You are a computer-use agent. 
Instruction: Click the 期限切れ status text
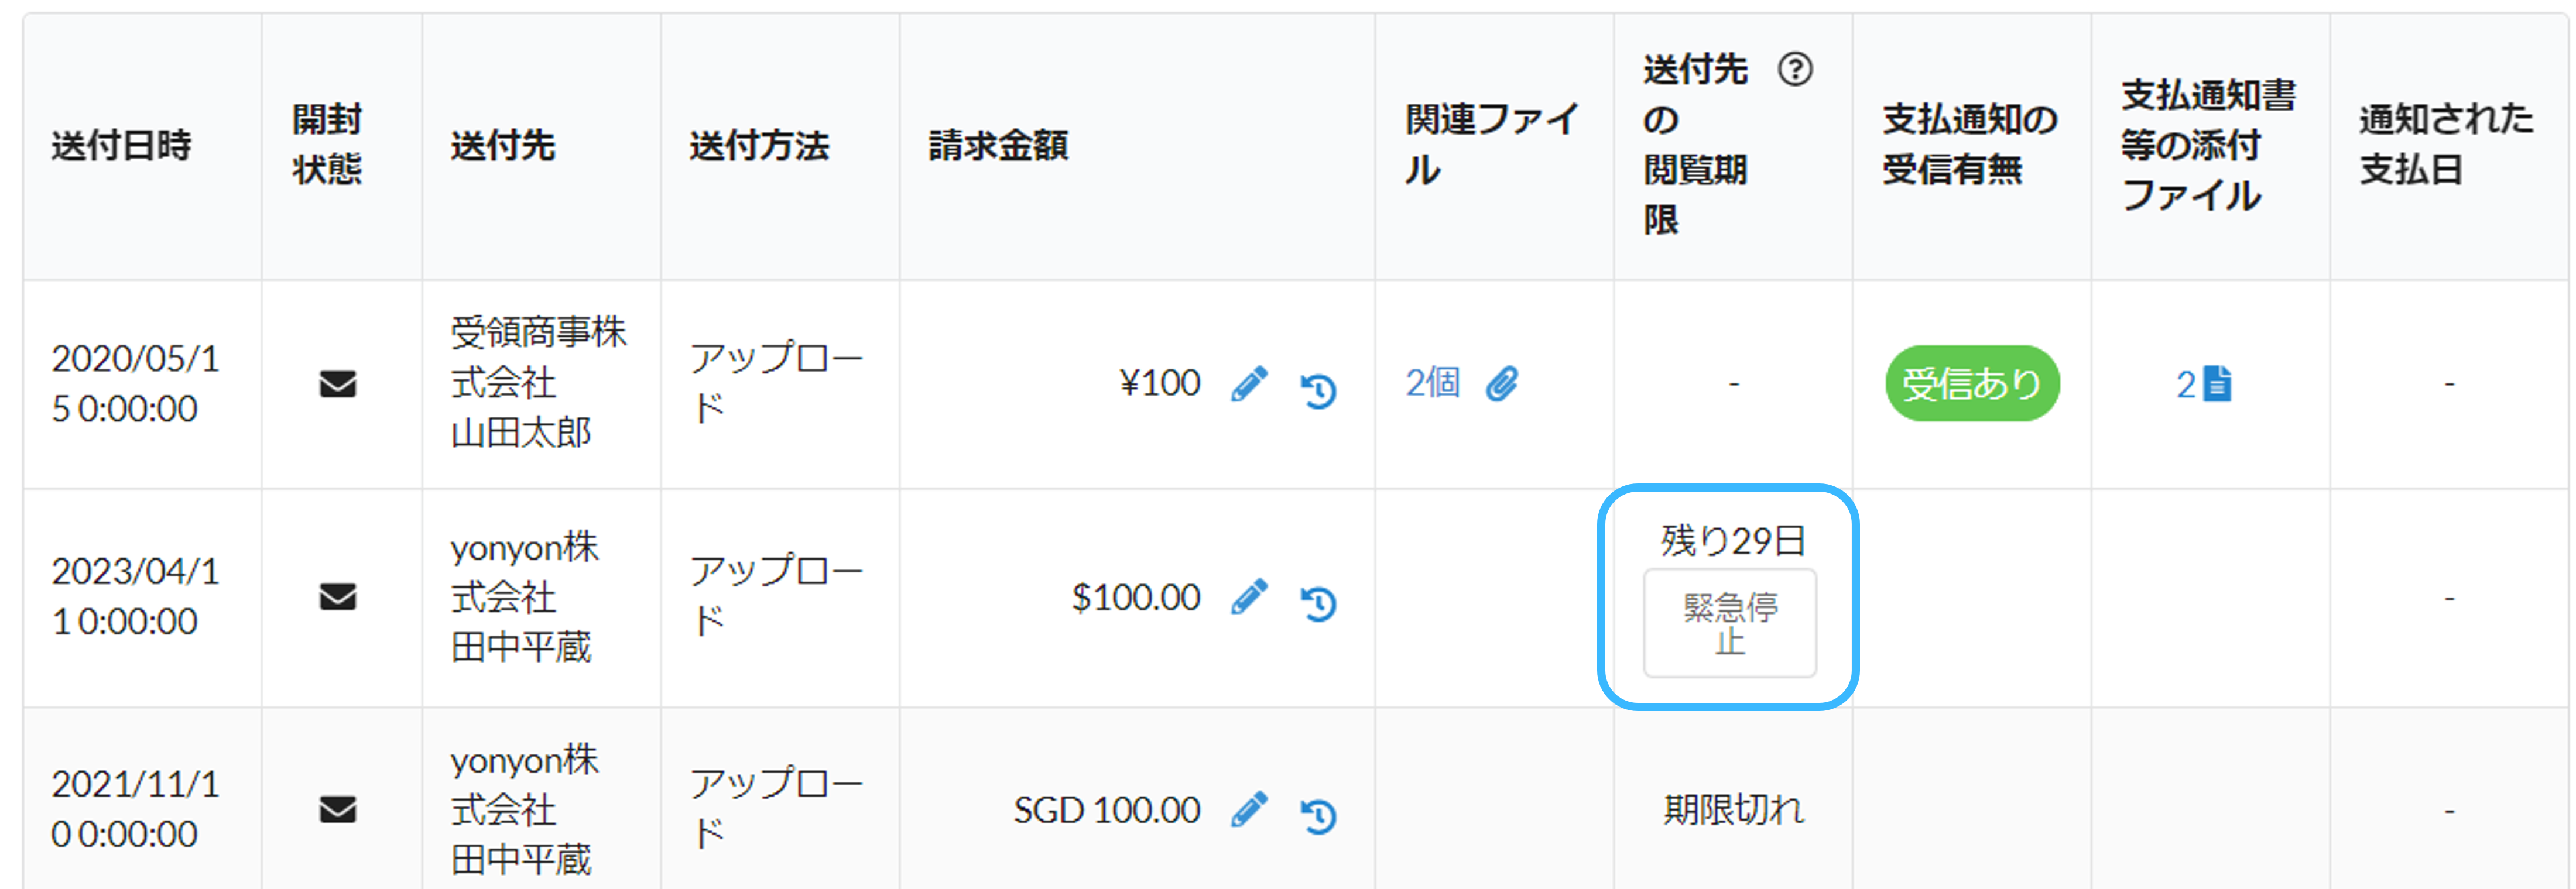(1733, 810)
